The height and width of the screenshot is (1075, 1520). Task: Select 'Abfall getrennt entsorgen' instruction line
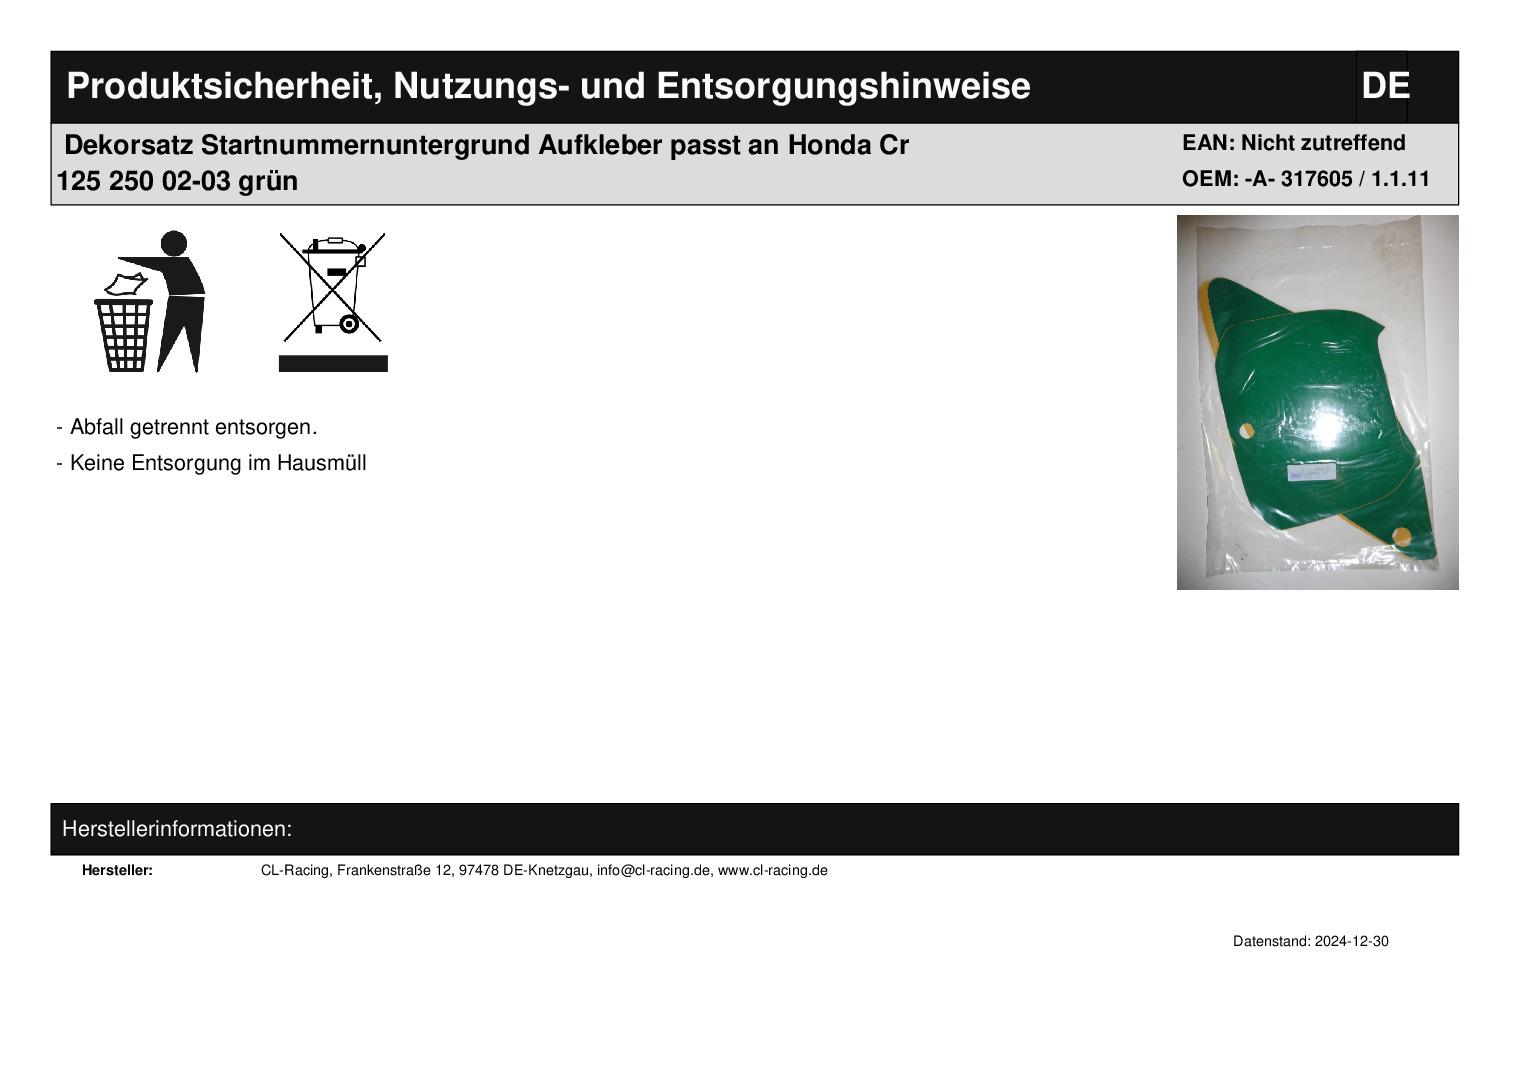pos(192,427)
